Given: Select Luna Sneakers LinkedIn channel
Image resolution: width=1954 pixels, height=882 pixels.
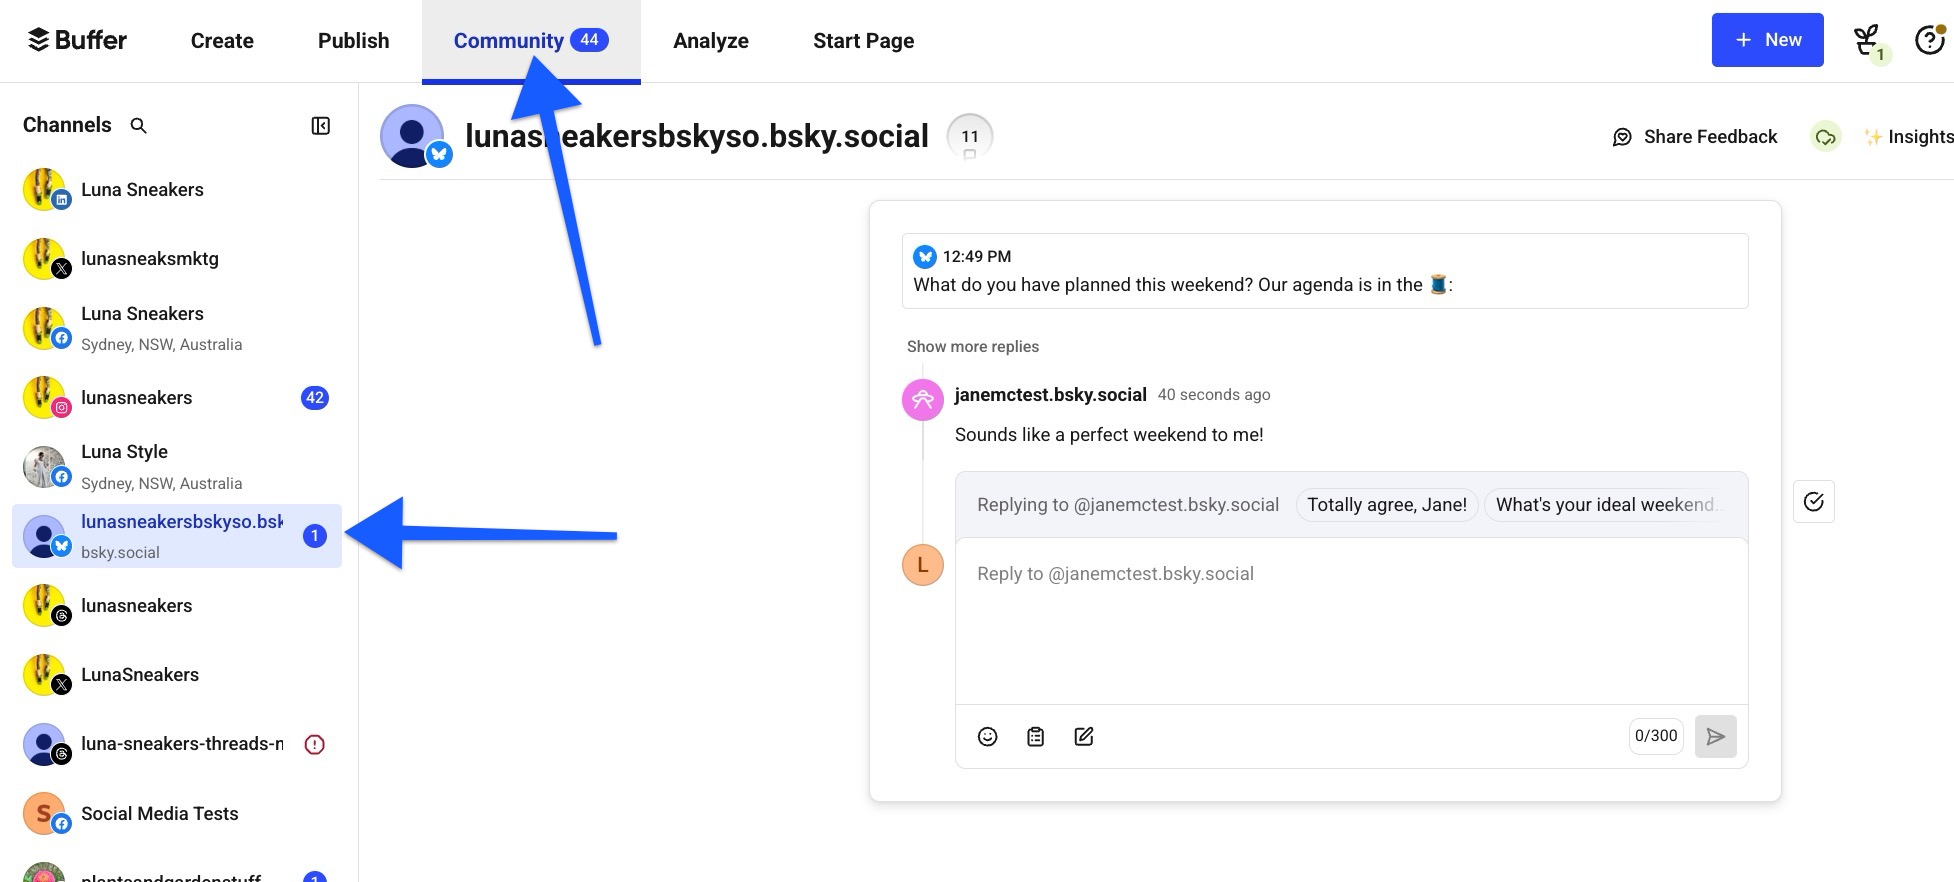Looking at the screenshot, I should 177,190.
